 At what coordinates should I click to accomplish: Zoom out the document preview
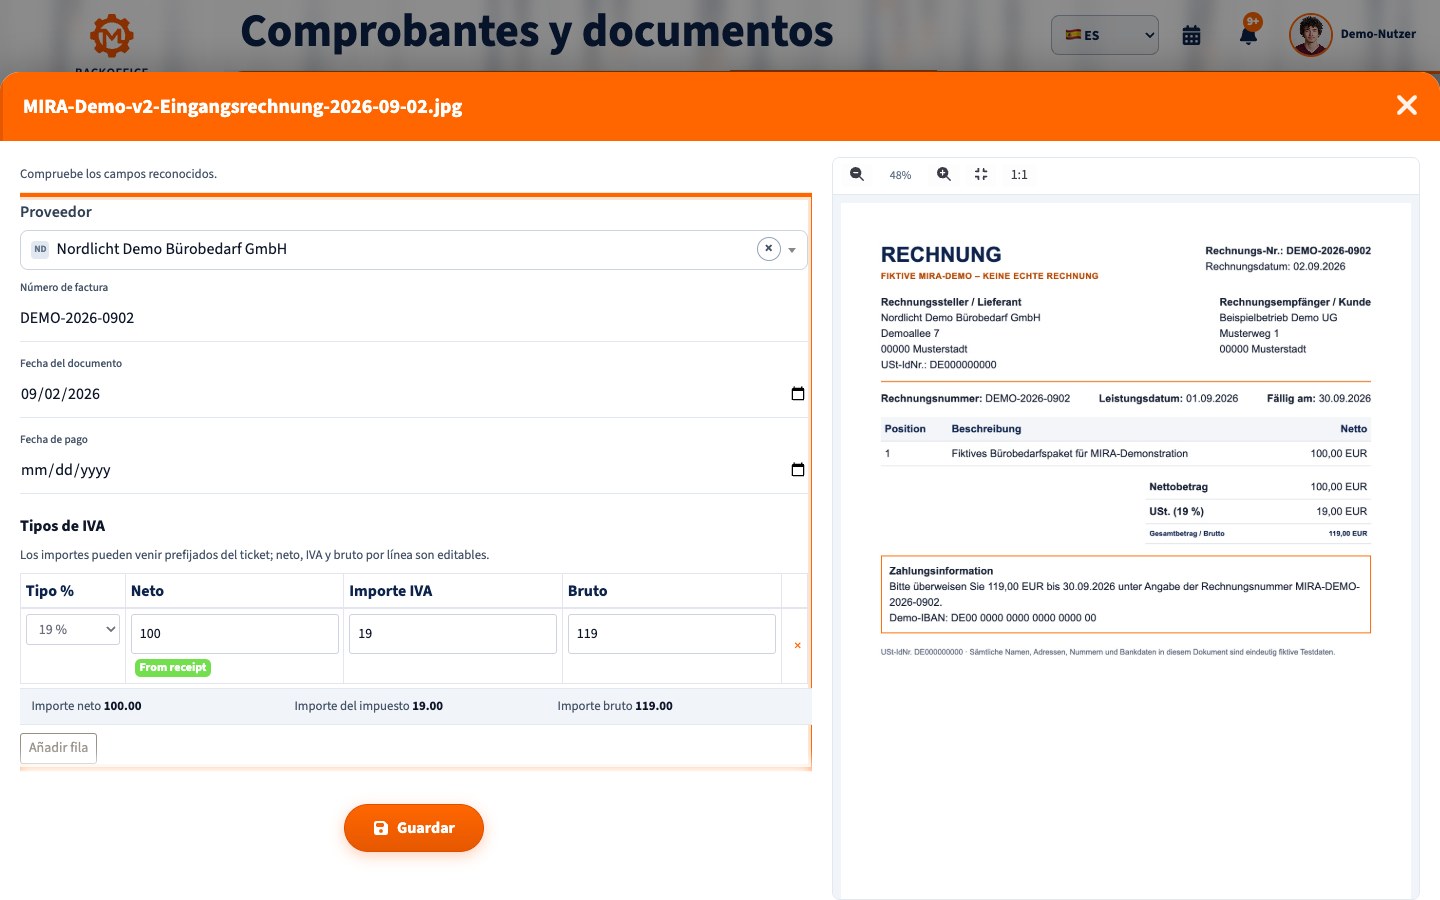coord(857,174)
